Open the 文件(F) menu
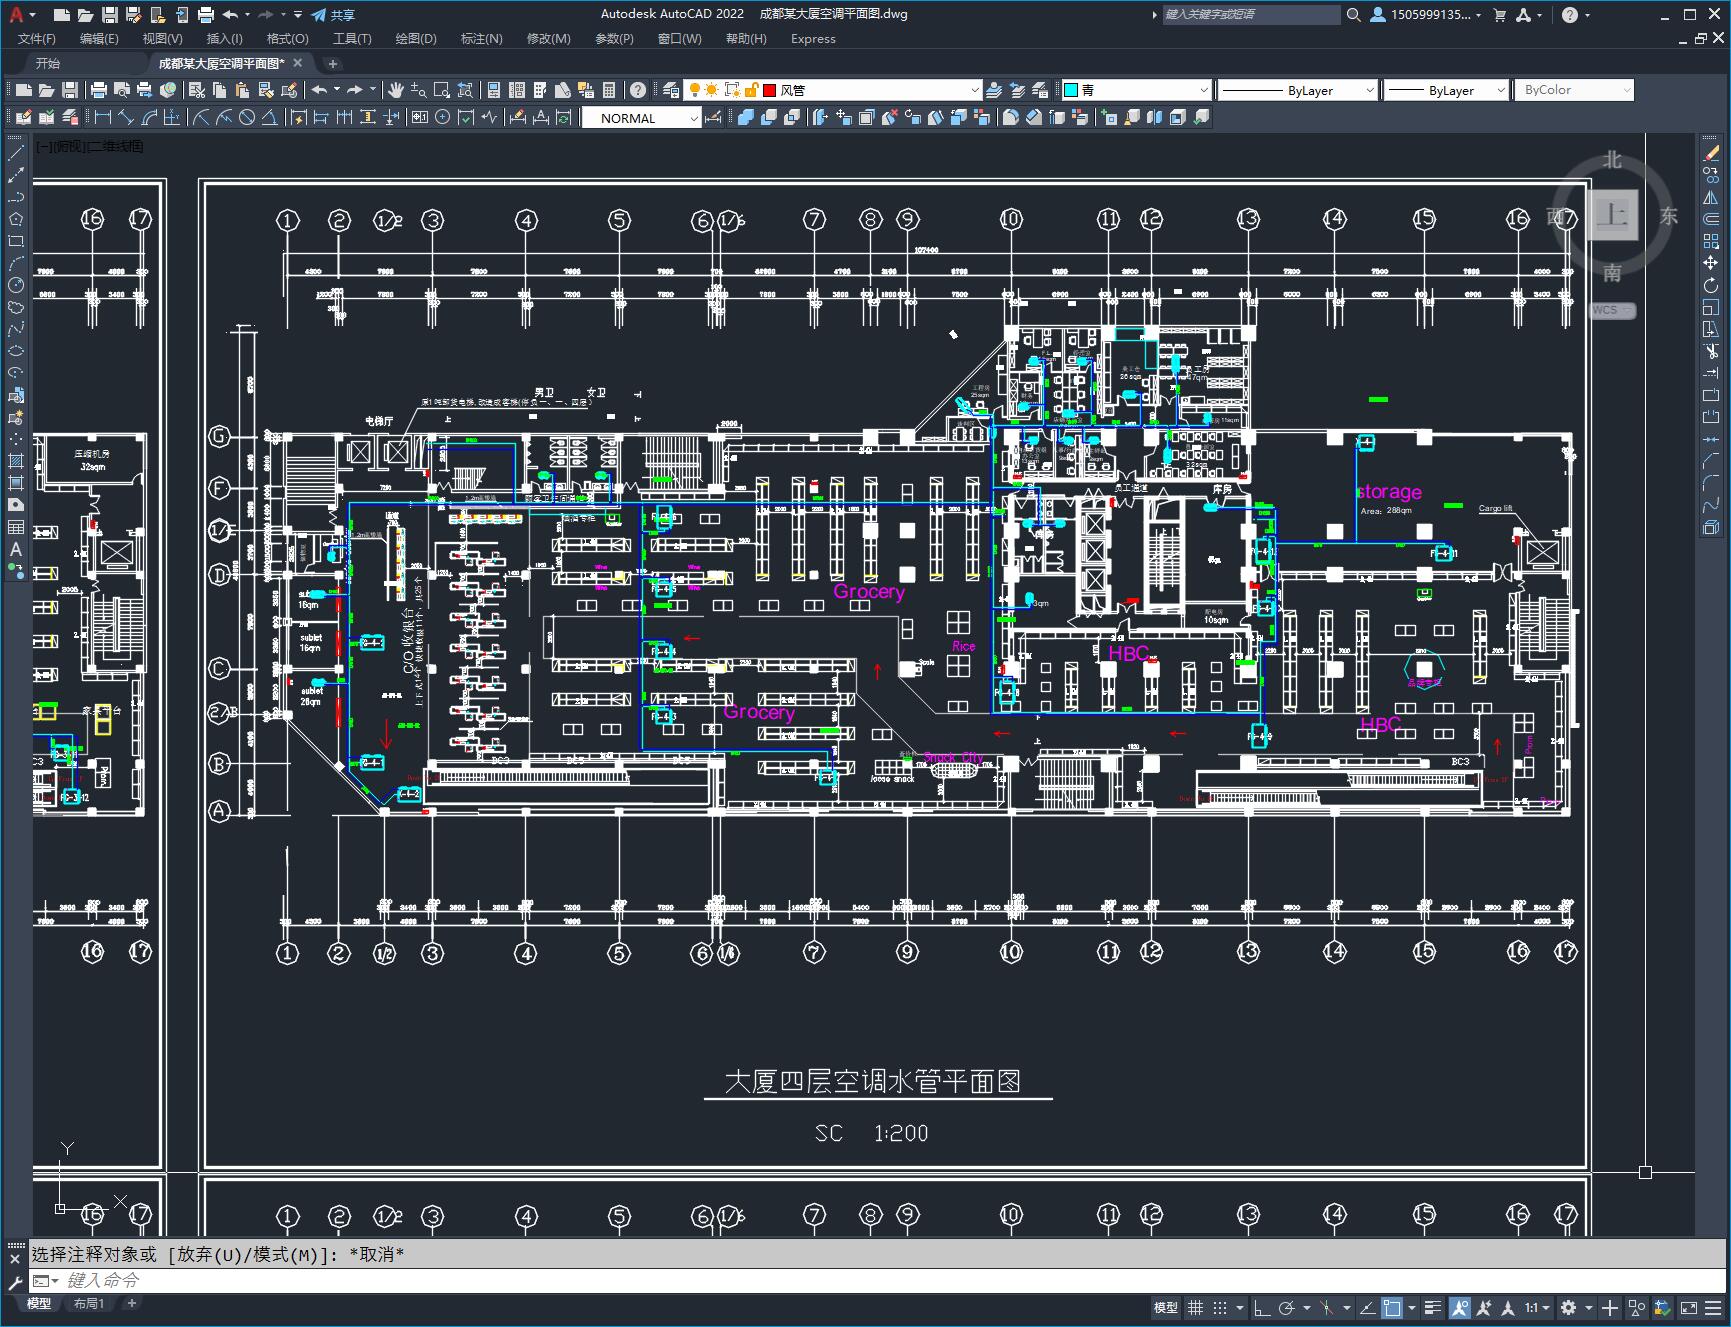1731x1327 pixels. [x=37, y=39]
